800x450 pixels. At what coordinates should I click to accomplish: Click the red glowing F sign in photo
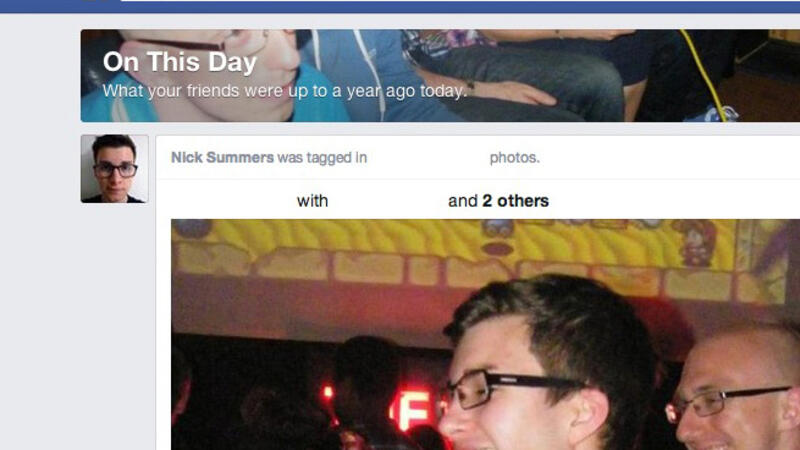tap(414, 409)
